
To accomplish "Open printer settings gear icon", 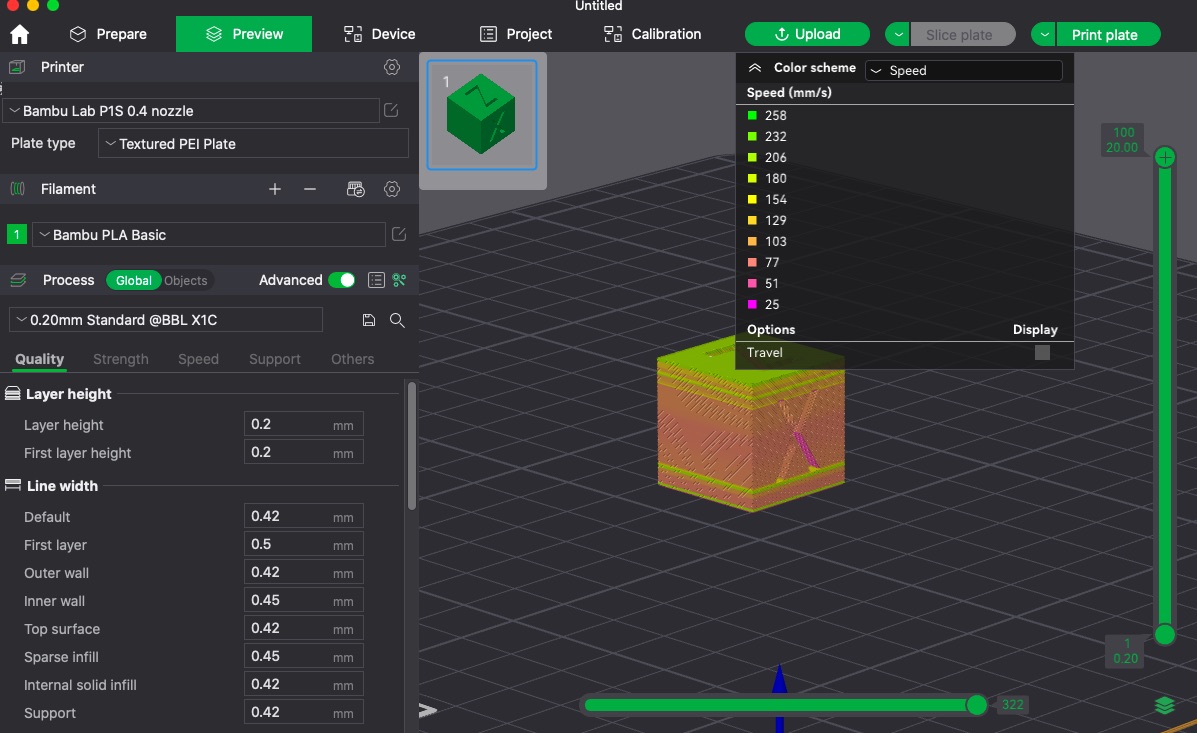I will (x=392, y=67).
